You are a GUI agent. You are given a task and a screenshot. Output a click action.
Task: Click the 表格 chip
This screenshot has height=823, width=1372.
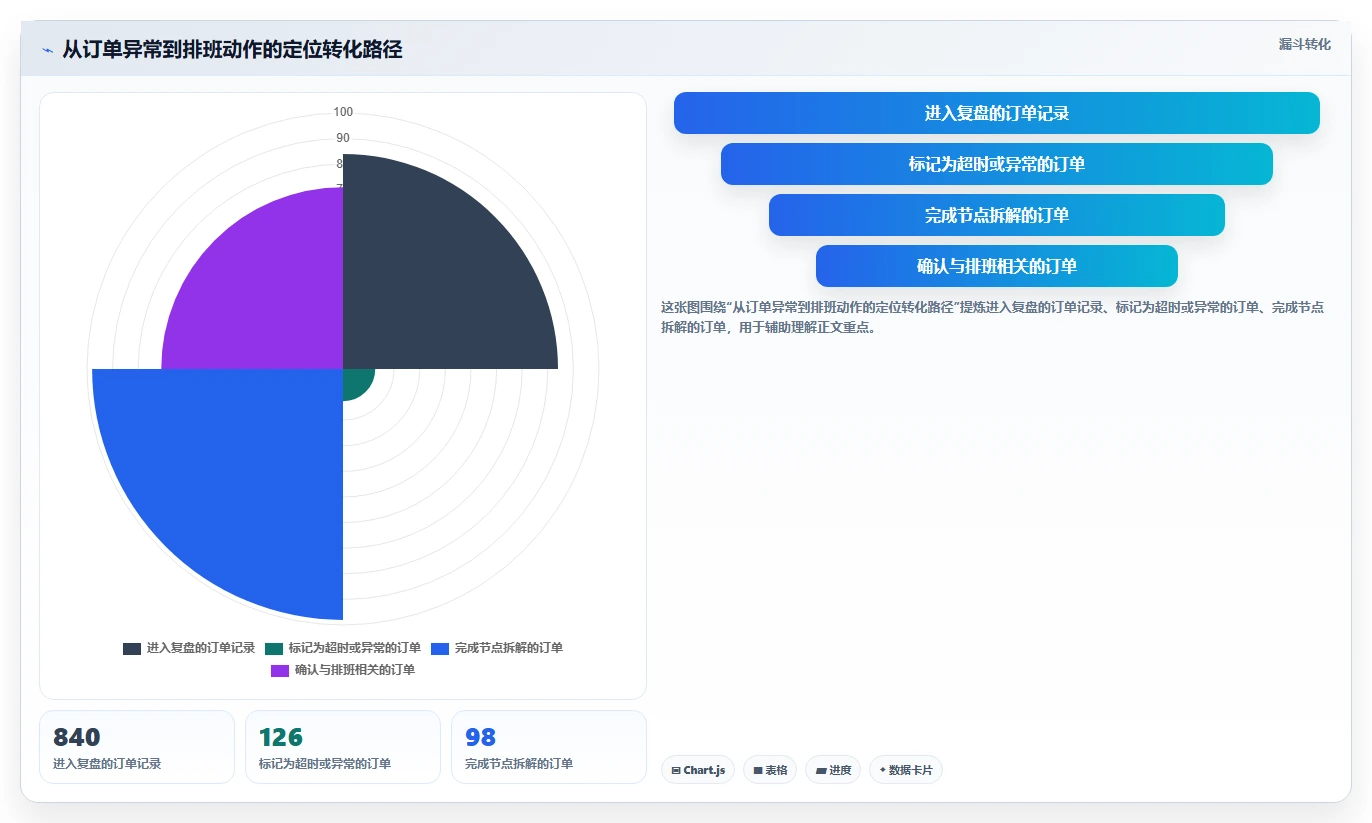(770, 770)
